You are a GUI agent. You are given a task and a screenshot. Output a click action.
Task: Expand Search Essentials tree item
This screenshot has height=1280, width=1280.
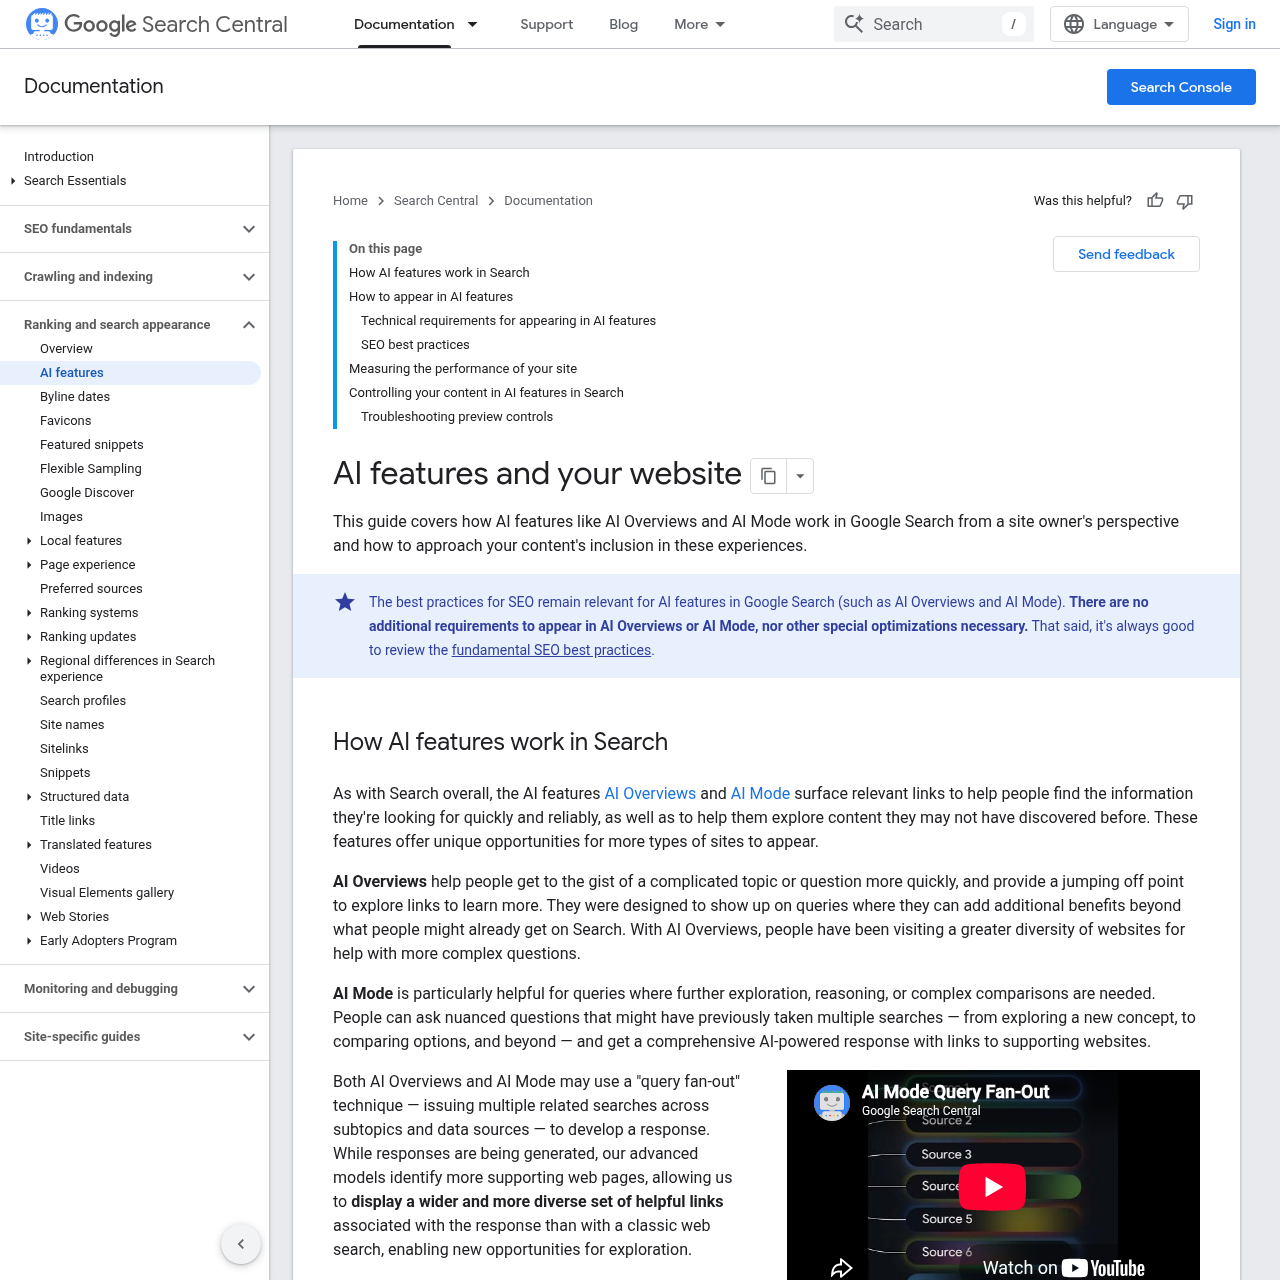[13, 181]
